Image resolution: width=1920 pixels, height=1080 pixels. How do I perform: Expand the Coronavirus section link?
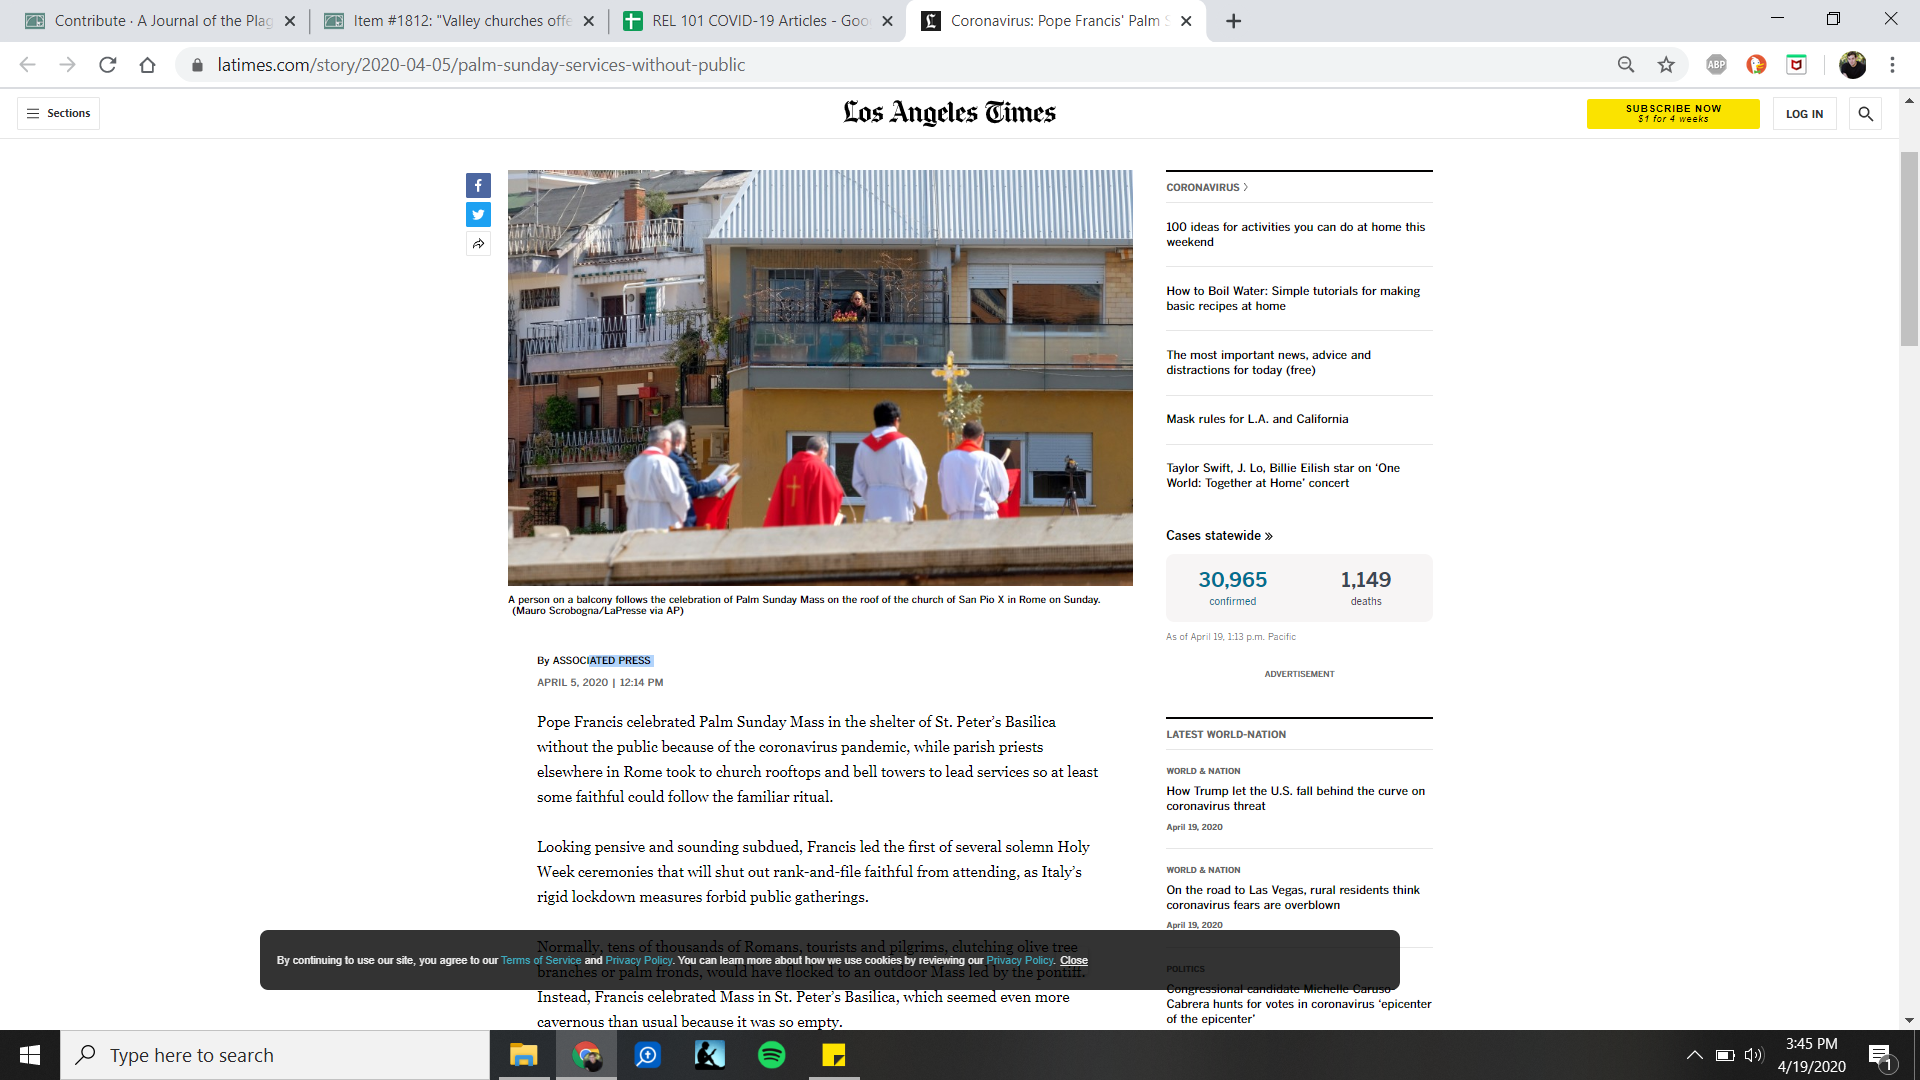point(1207,188)
